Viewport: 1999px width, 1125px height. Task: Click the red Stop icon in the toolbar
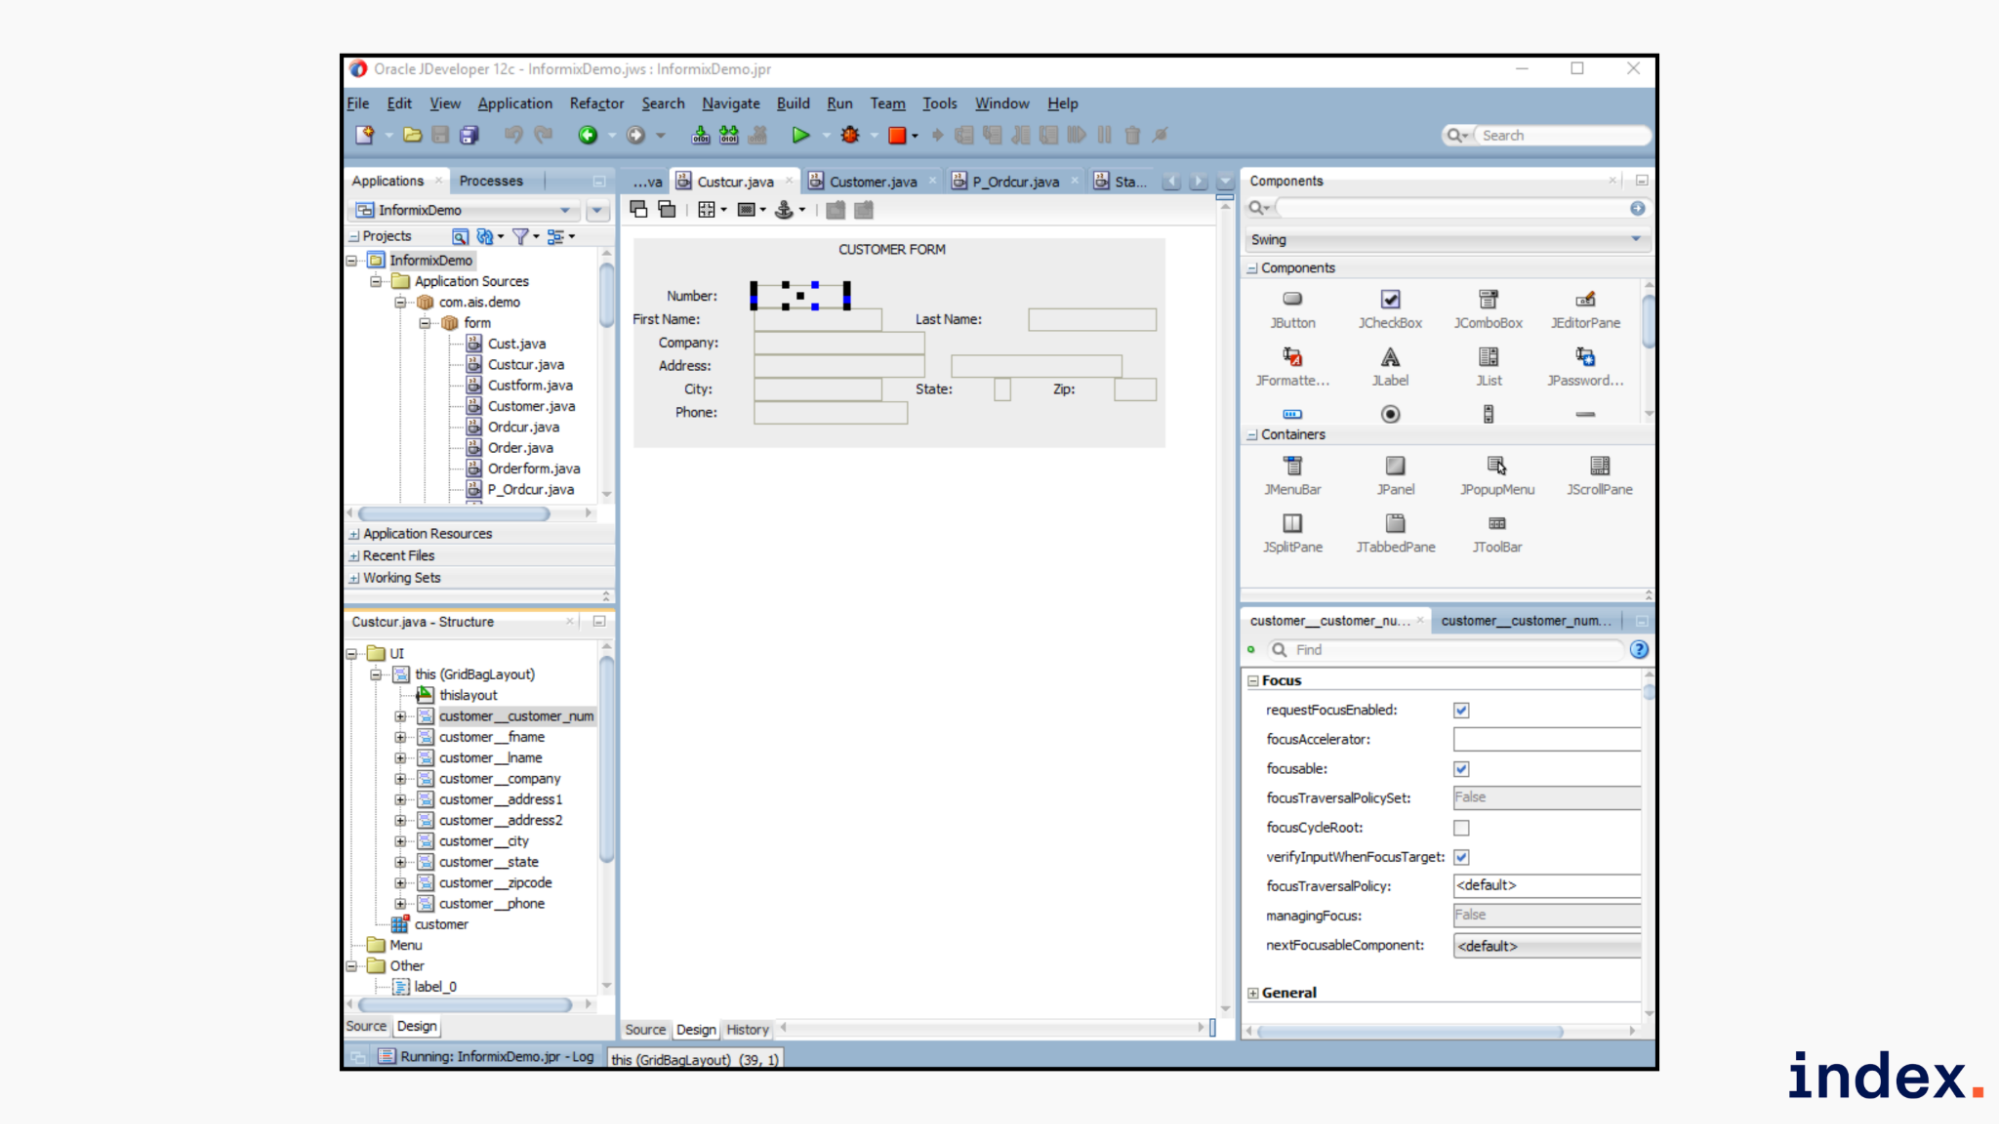point(897,135)
